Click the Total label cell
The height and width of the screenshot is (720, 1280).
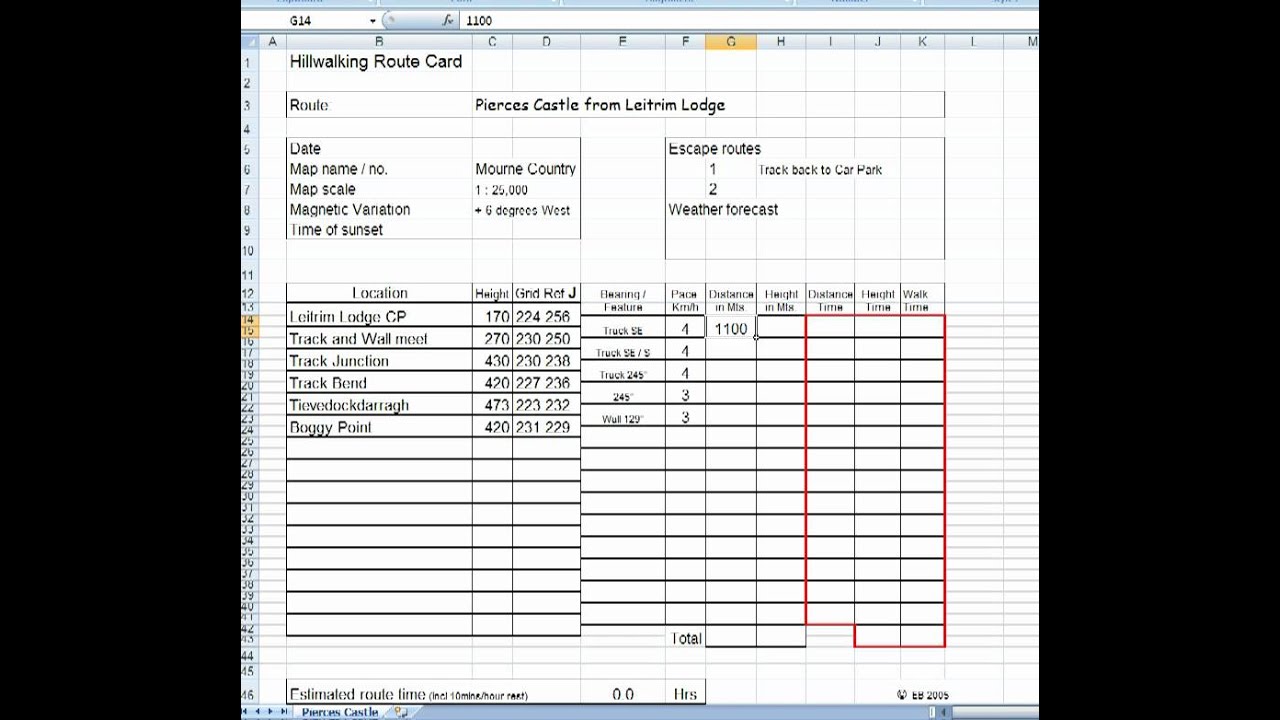pyautogui.click(x=686, y=638)
